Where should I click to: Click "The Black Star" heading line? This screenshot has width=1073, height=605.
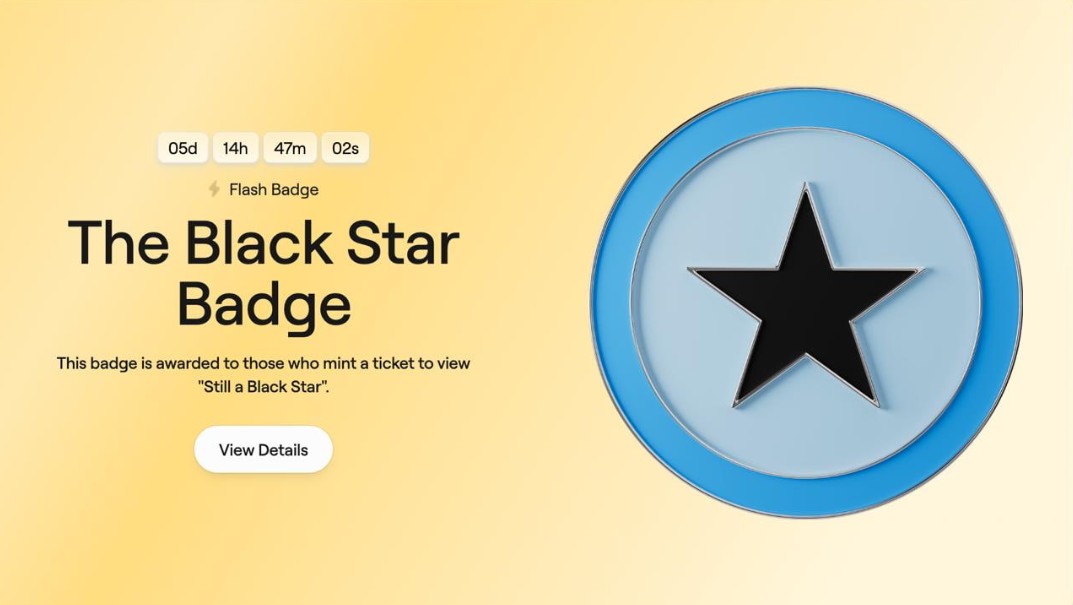263,242
